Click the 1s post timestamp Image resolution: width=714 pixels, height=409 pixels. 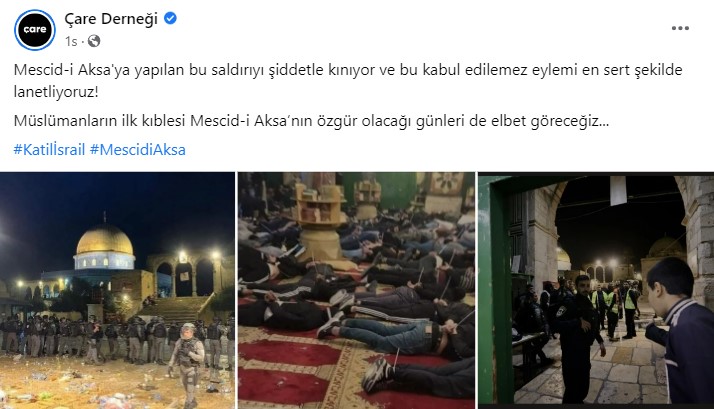[x=71, y=41]
